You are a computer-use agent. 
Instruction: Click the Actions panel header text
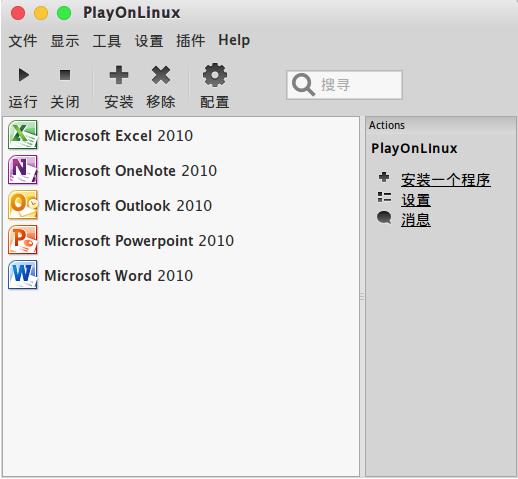coord(387,125)
